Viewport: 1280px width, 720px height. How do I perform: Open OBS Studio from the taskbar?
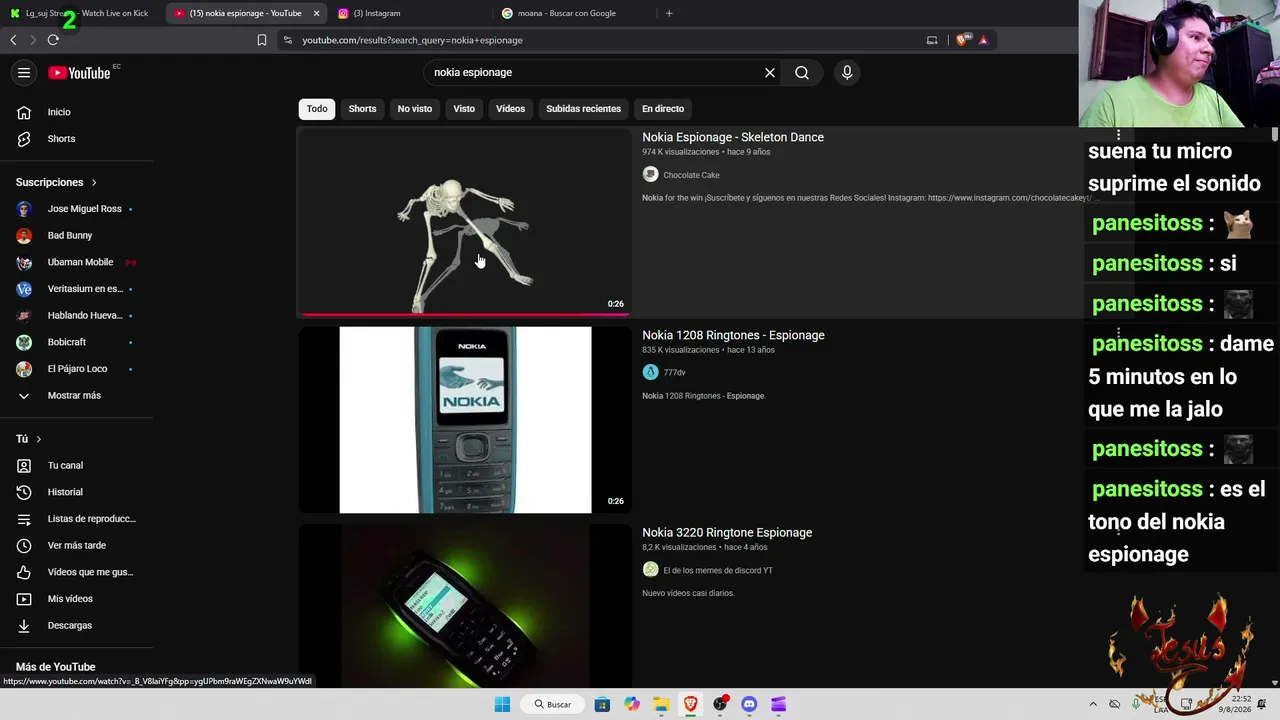(720, 704)
